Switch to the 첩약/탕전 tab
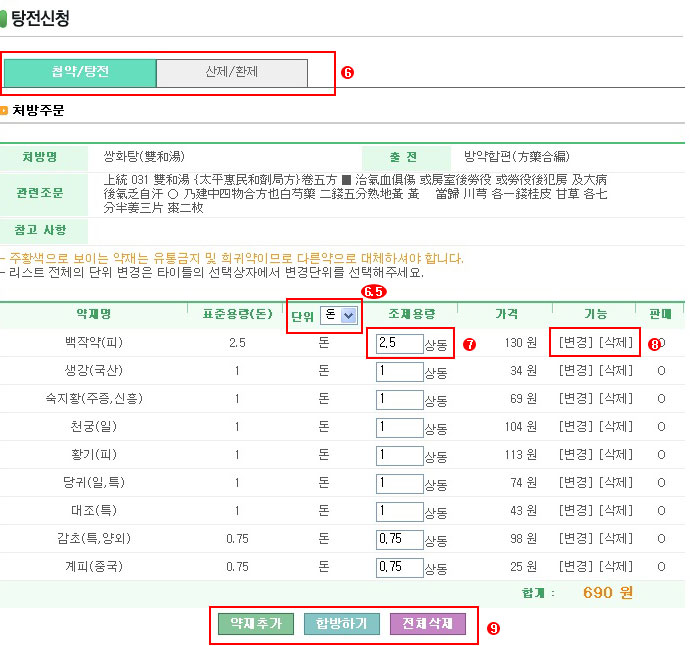 click(80, 73)
